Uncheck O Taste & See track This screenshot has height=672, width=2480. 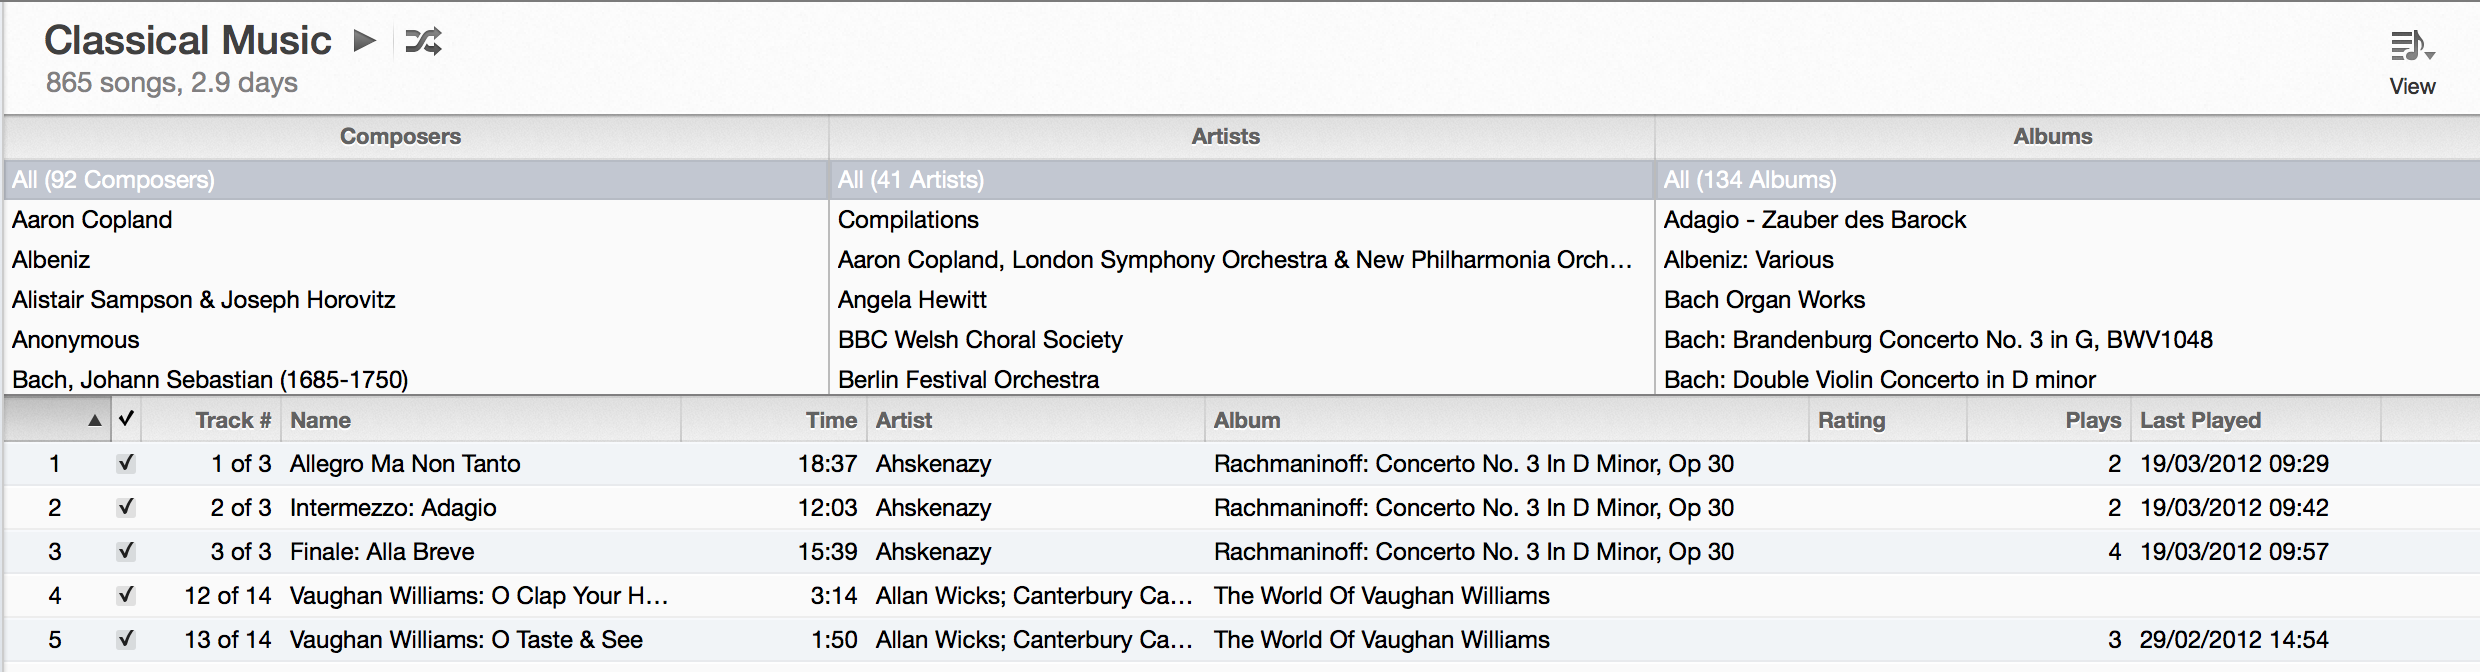point(126,639)
